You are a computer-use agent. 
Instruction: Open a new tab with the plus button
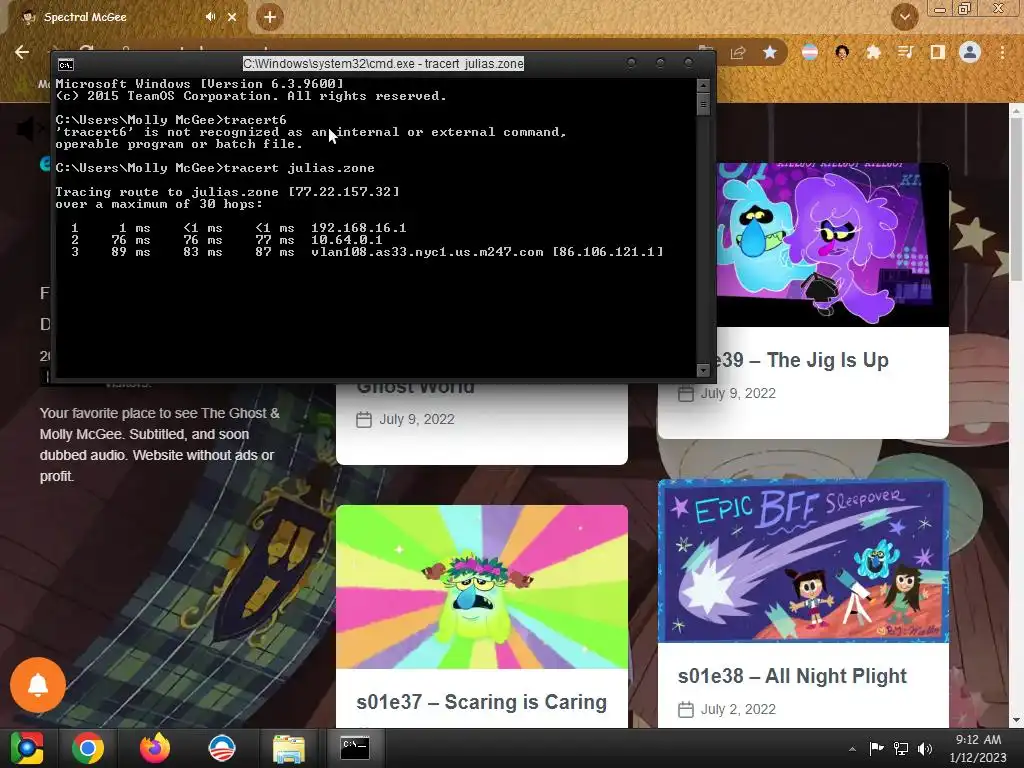click(270, 18)
